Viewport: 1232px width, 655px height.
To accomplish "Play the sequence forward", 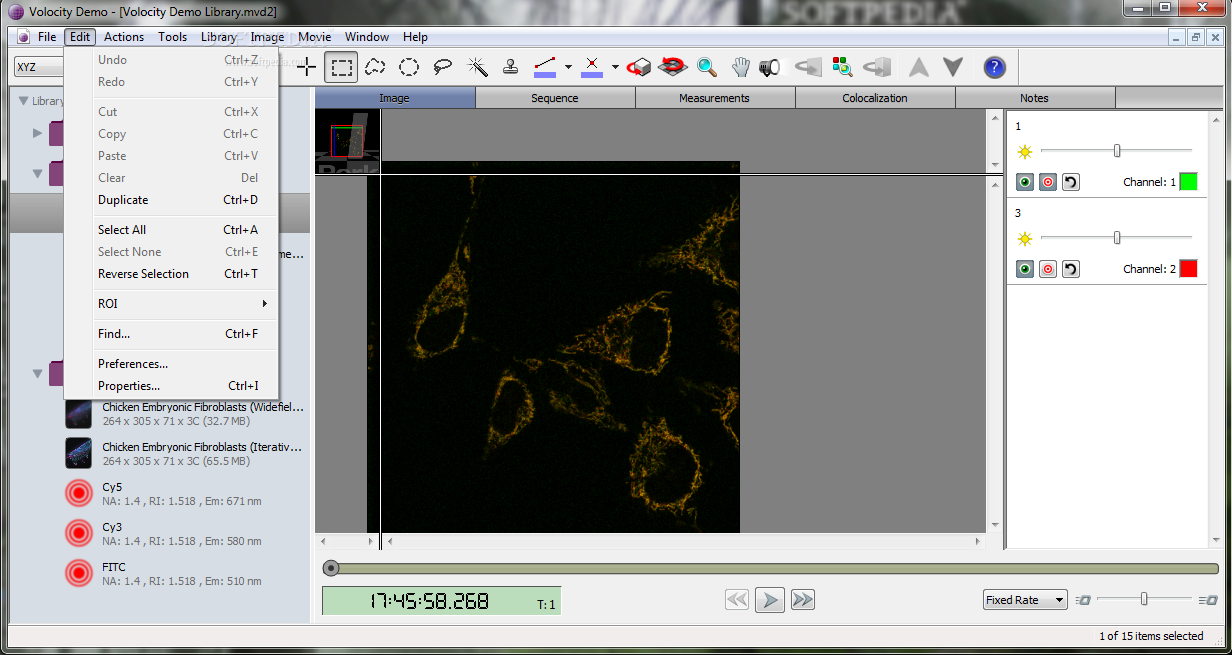I will pyautogui.click(x=769, y=600).
